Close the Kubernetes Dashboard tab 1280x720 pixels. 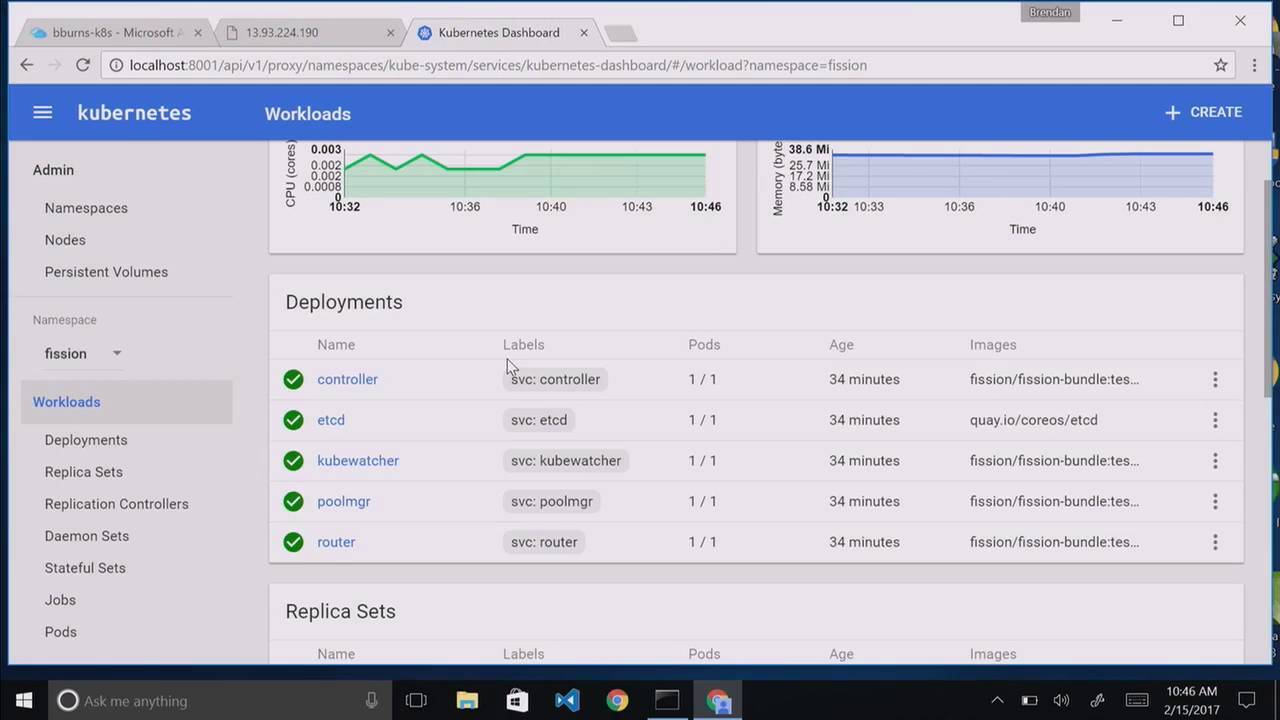(x=582, y=33)
